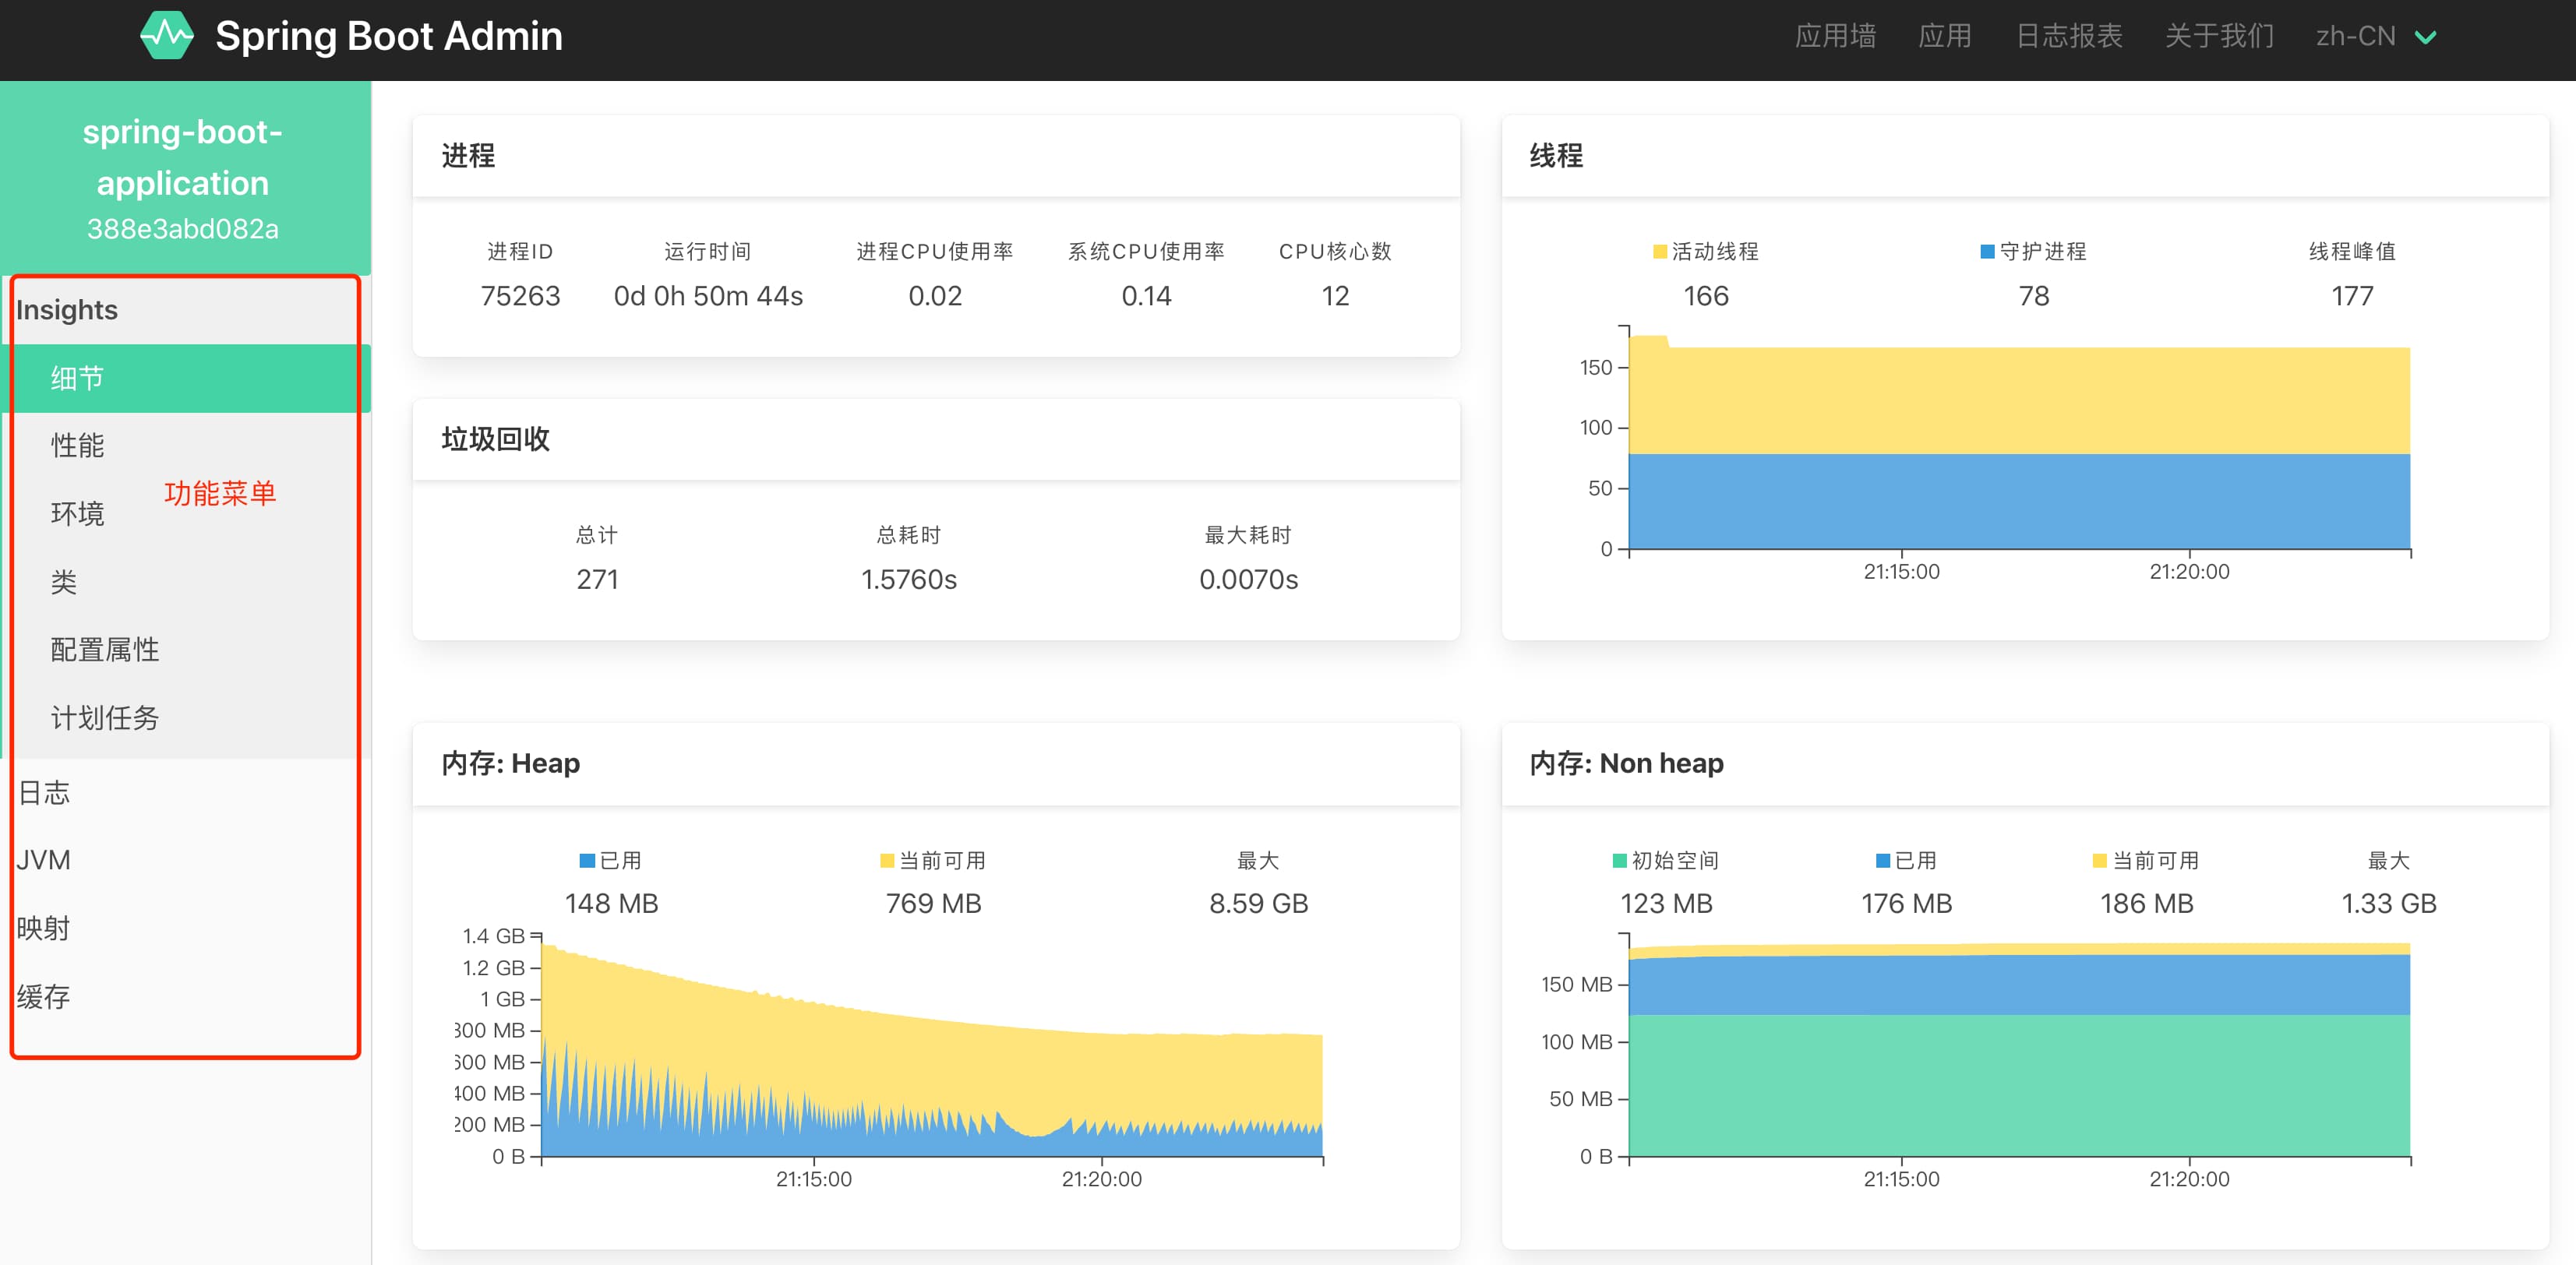This screenshot has width=2576, height=1265.
Task: Open the 应用墙 top navigation item
Action: (x=1834, y=37)
